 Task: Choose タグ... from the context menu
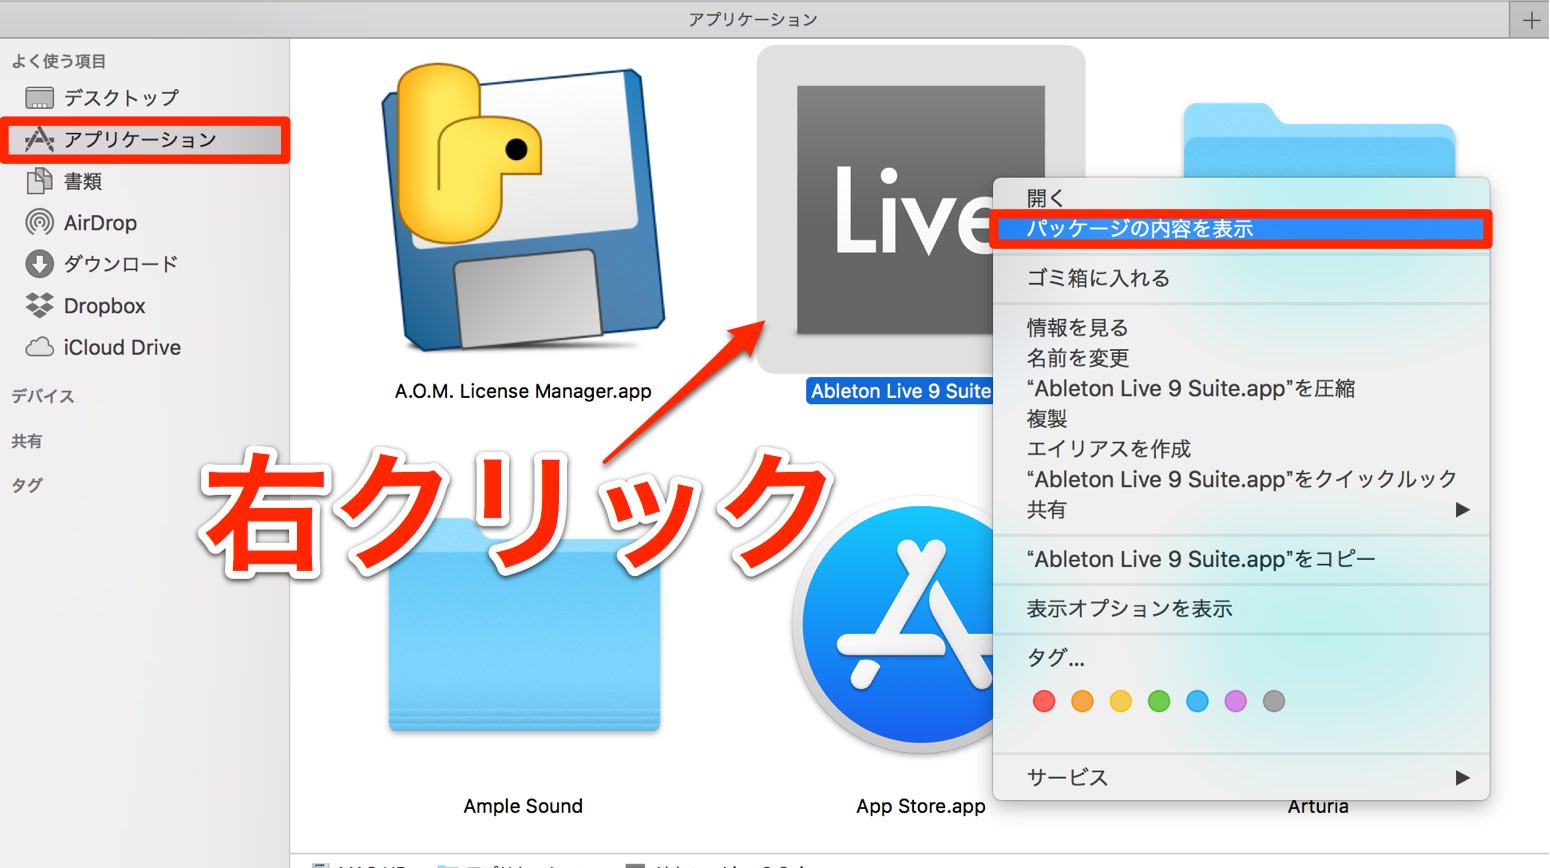click(x=1240, y=658)
